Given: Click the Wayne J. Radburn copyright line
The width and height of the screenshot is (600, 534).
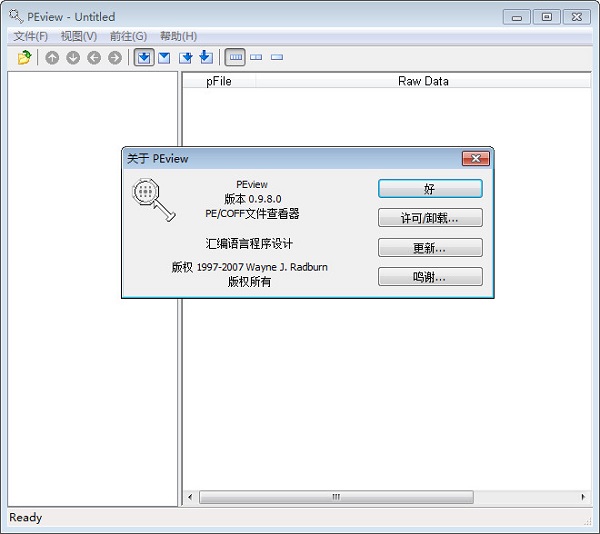Looking at the screenshot, I should [249, 267].
